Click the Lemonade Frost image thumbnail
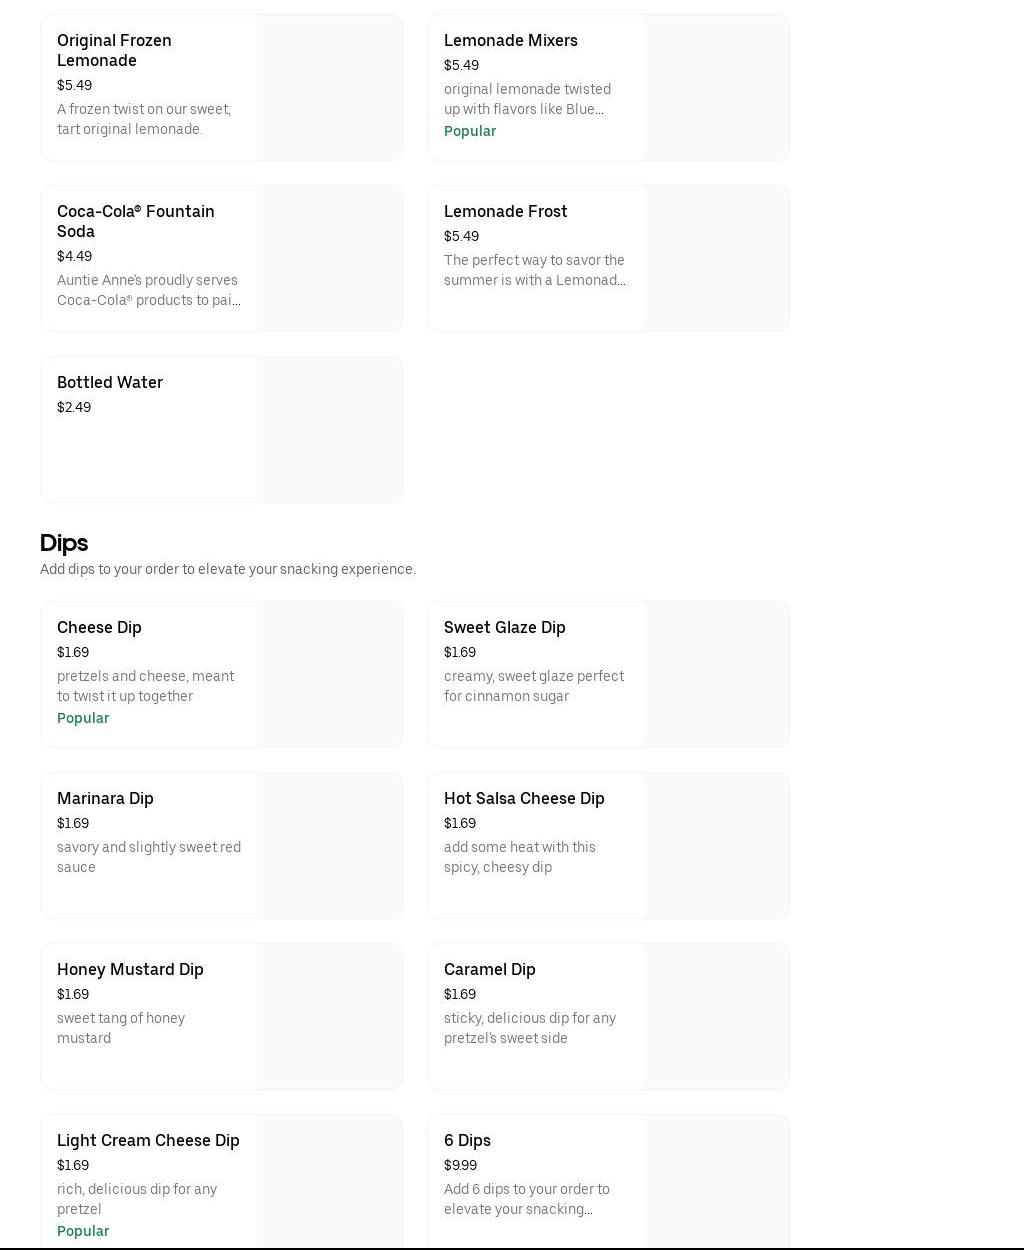 coord(716,259)
